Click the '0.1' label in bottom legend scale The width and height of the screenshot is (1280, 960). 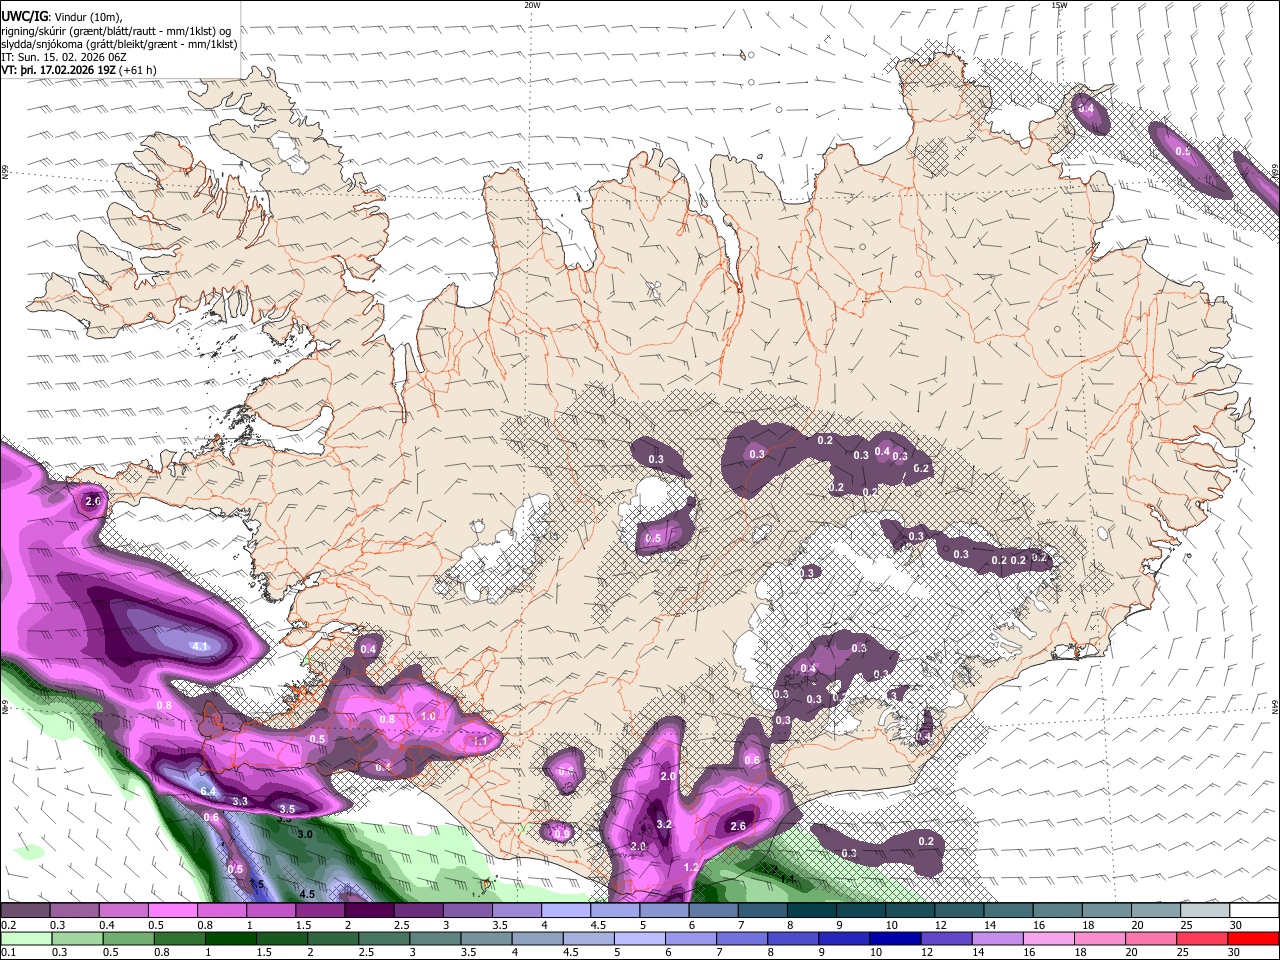click(x=8, y=952)
